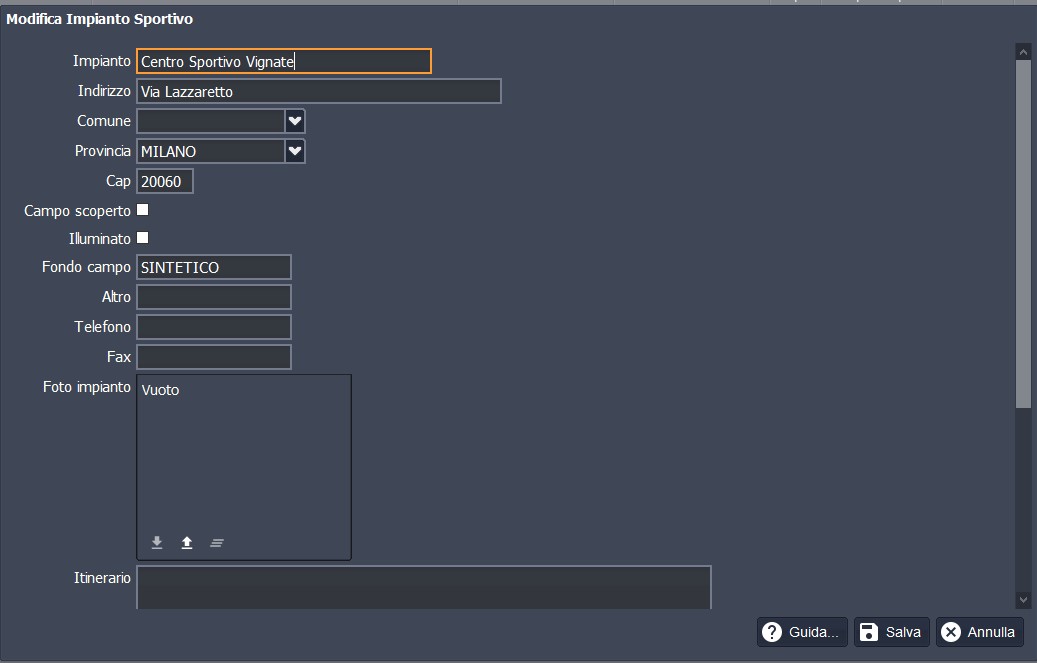The image size is (1037, 663).
Task: Click the X icon on Annulla
Action: [951, 632]
